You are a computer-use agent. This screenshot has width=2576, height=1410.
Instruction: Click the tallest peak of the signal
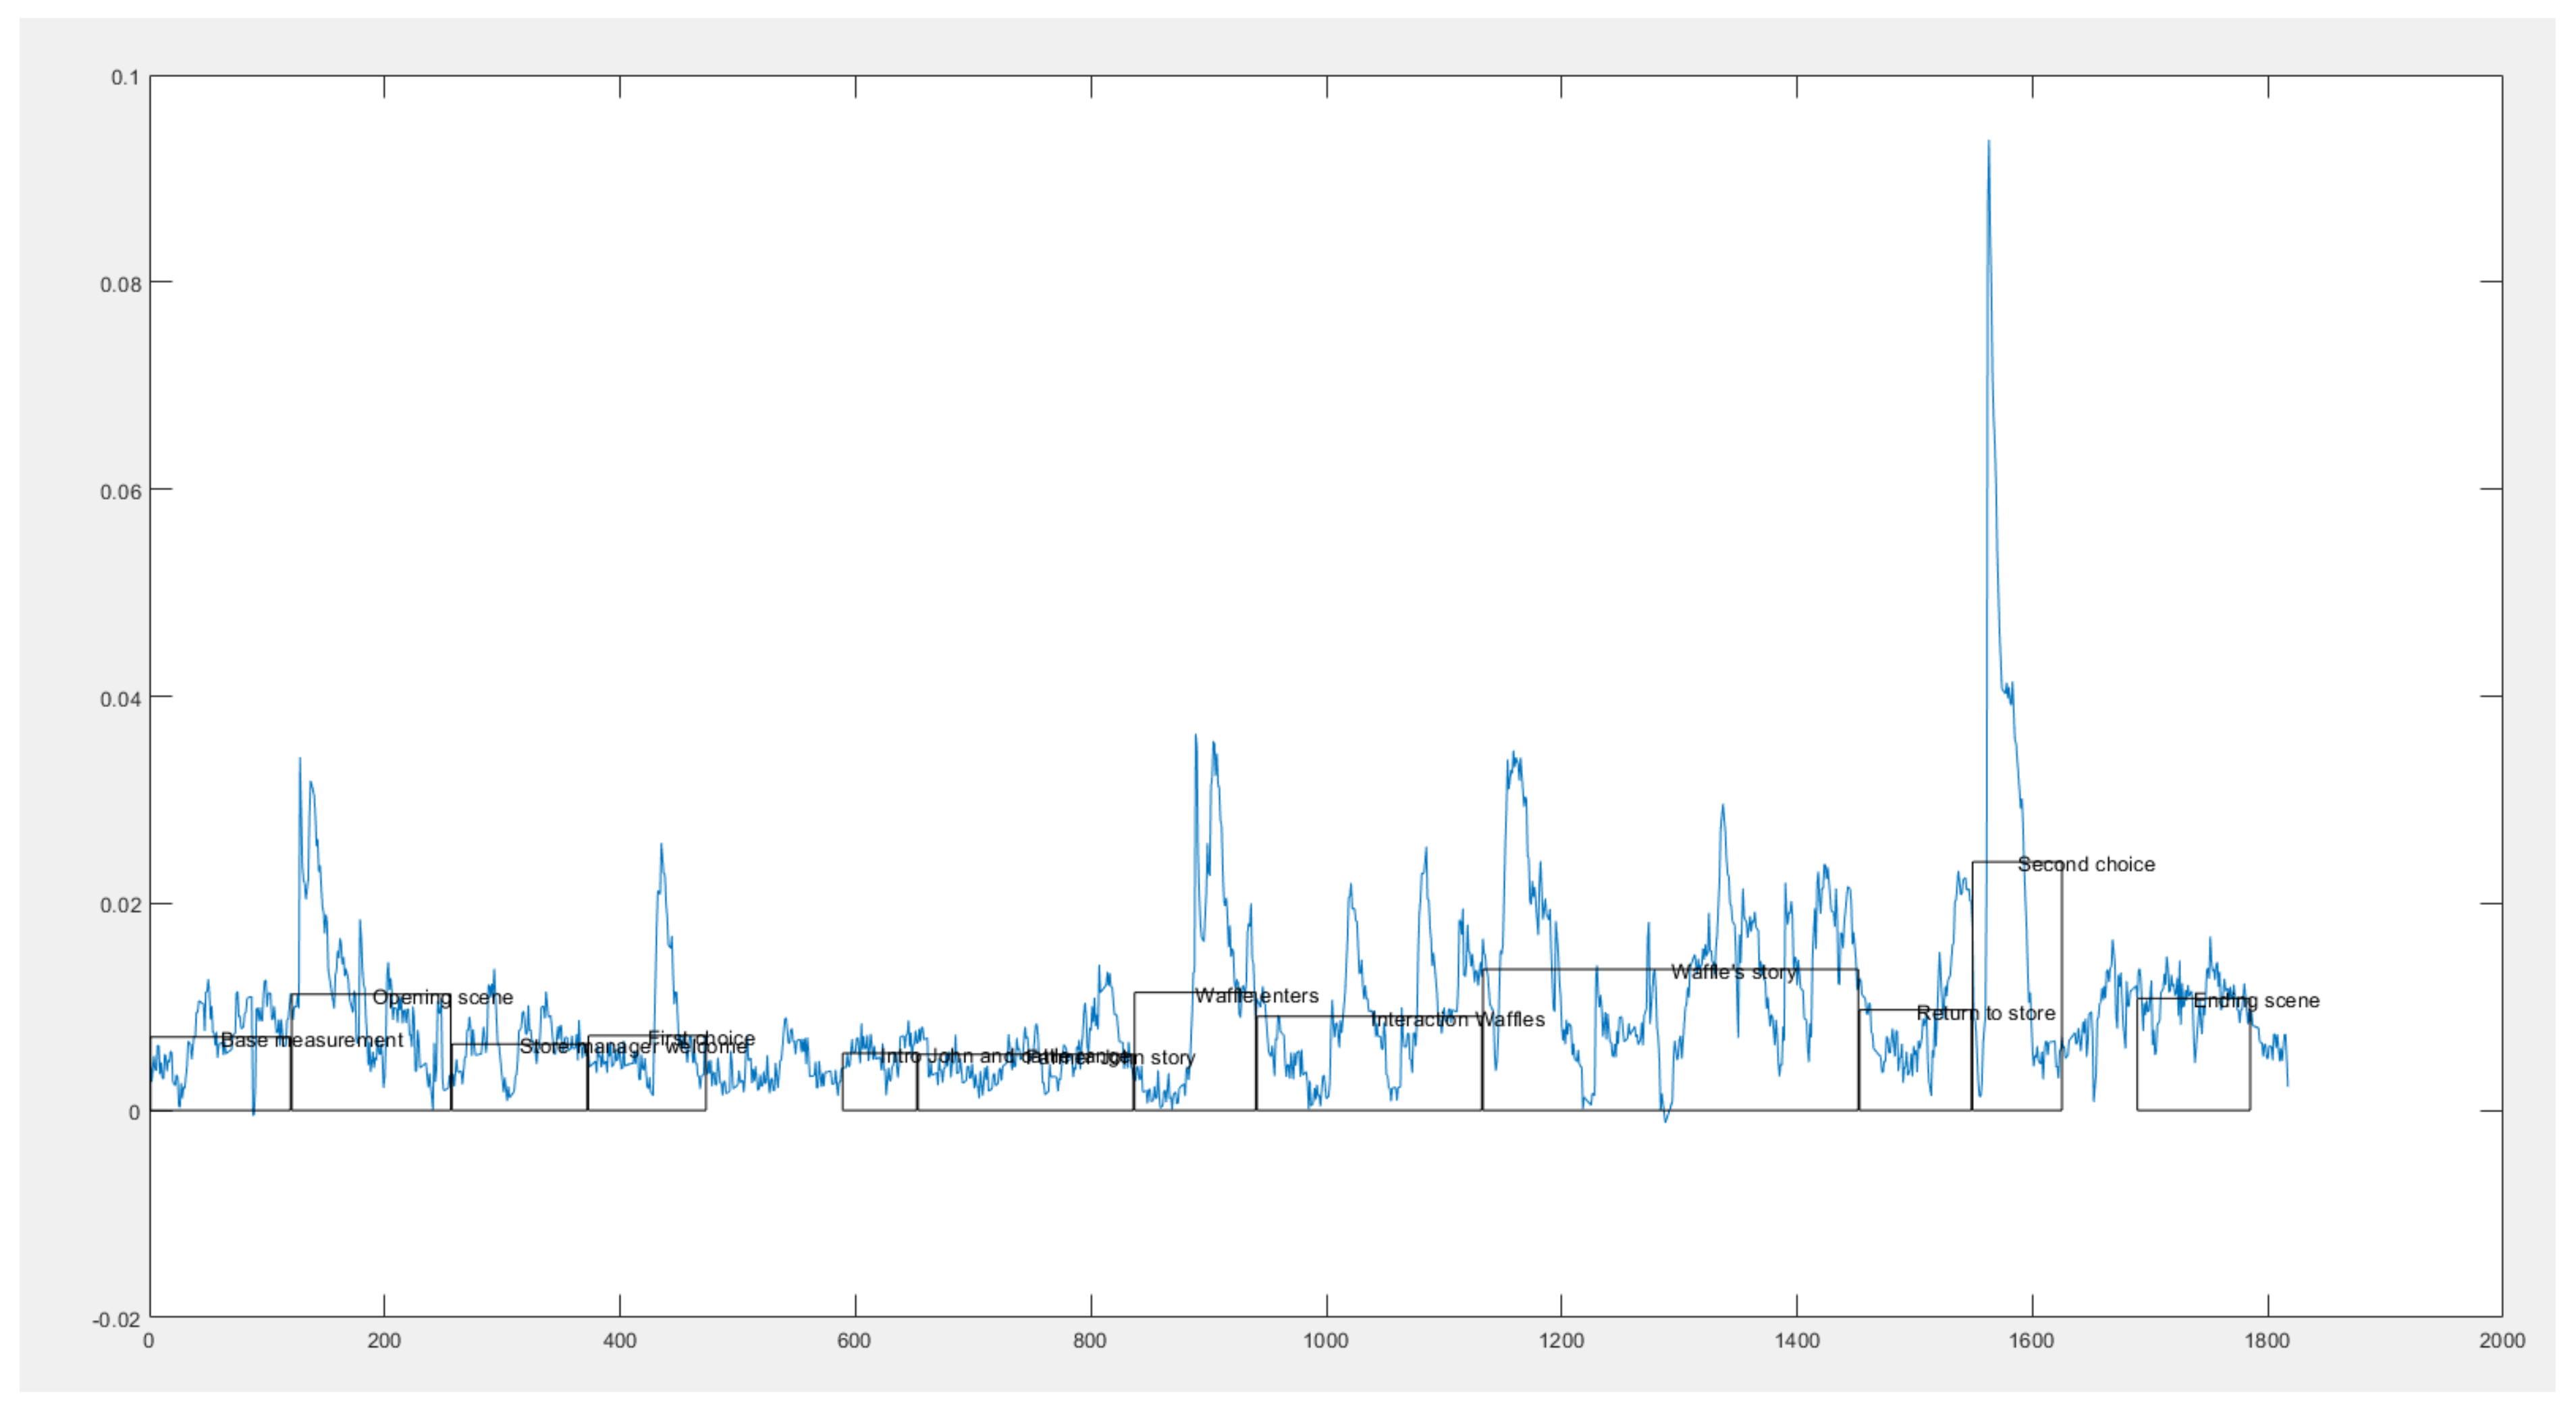click(1988, 142)
